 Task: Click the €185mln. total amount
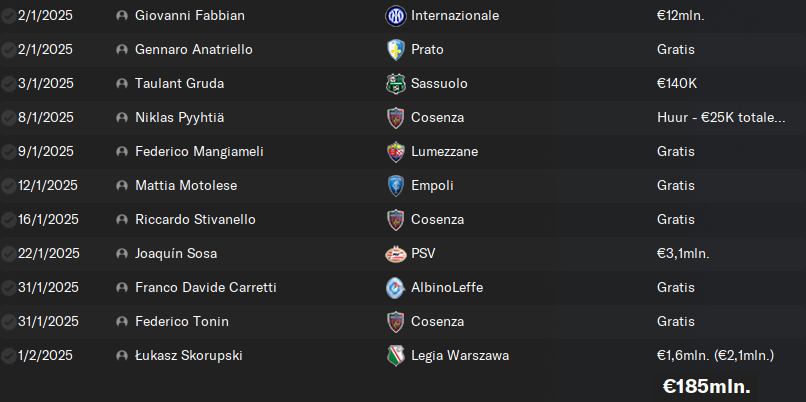[706, 386]
